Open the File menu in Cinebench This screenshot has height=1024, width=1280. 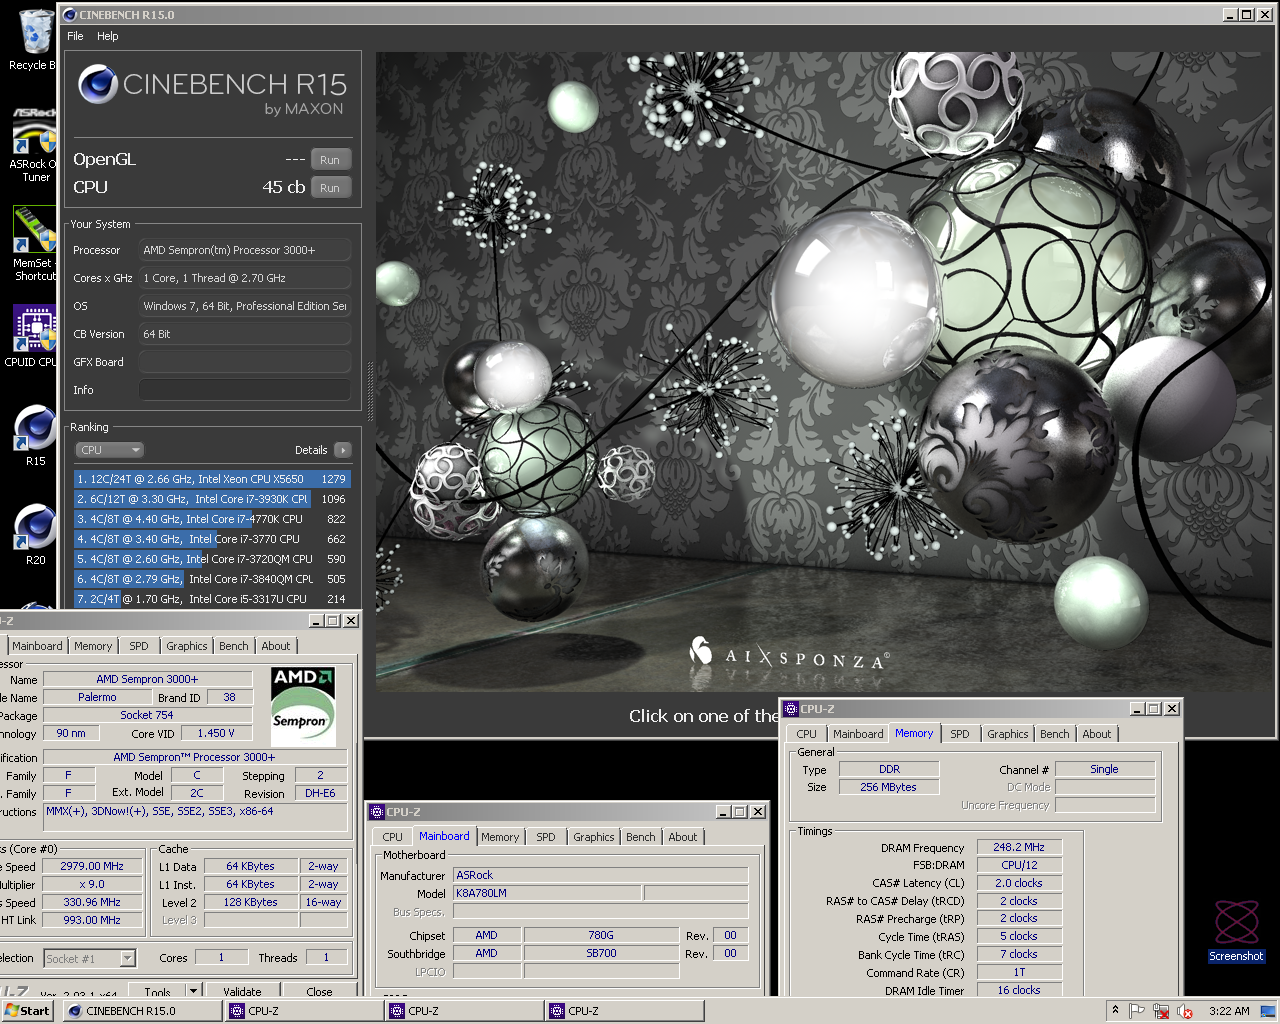click(75, 36)
